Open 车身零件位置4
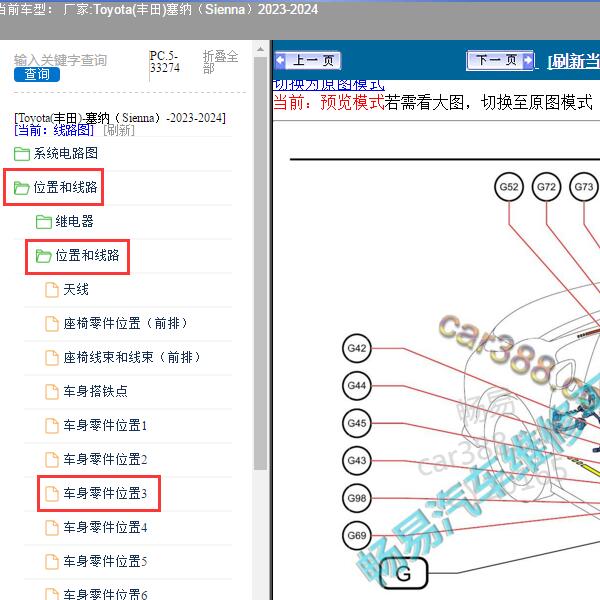The width and height of the screenshot is (600, 600). click(x=105, y=527)
